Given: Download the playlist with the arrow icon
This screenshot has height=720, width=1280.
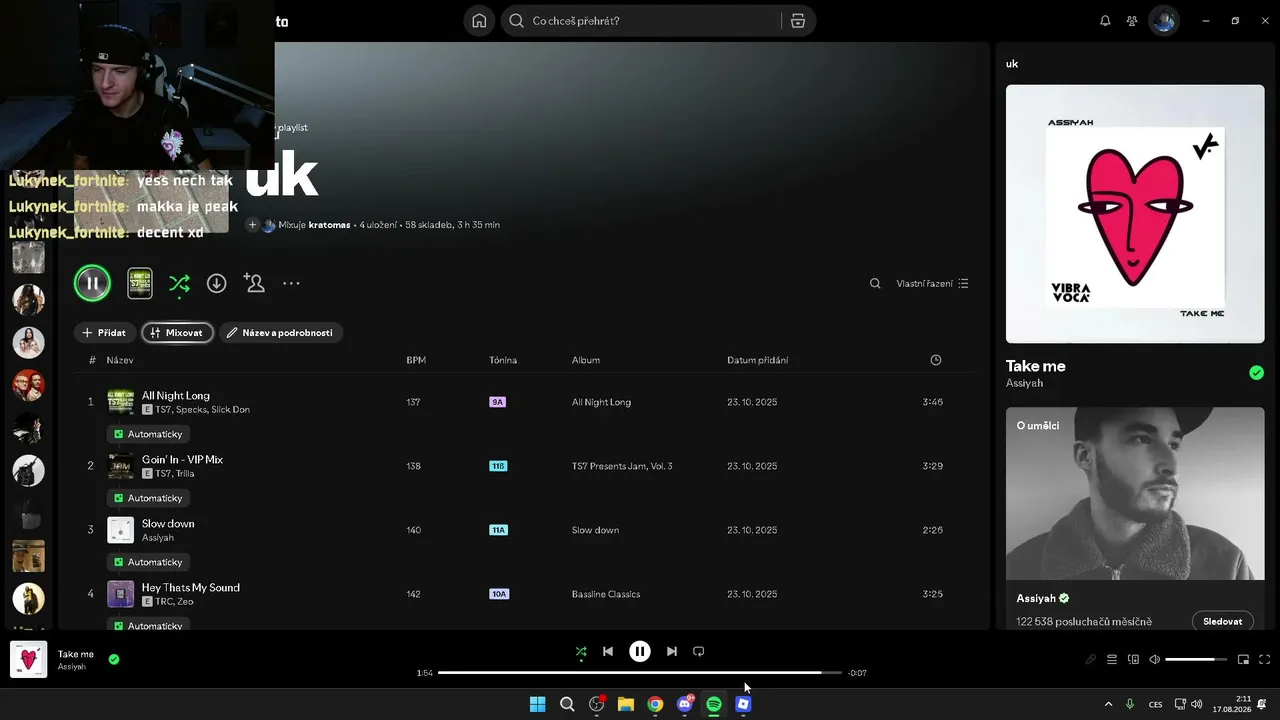Looking at the screenshot, I should click(216, 284).
